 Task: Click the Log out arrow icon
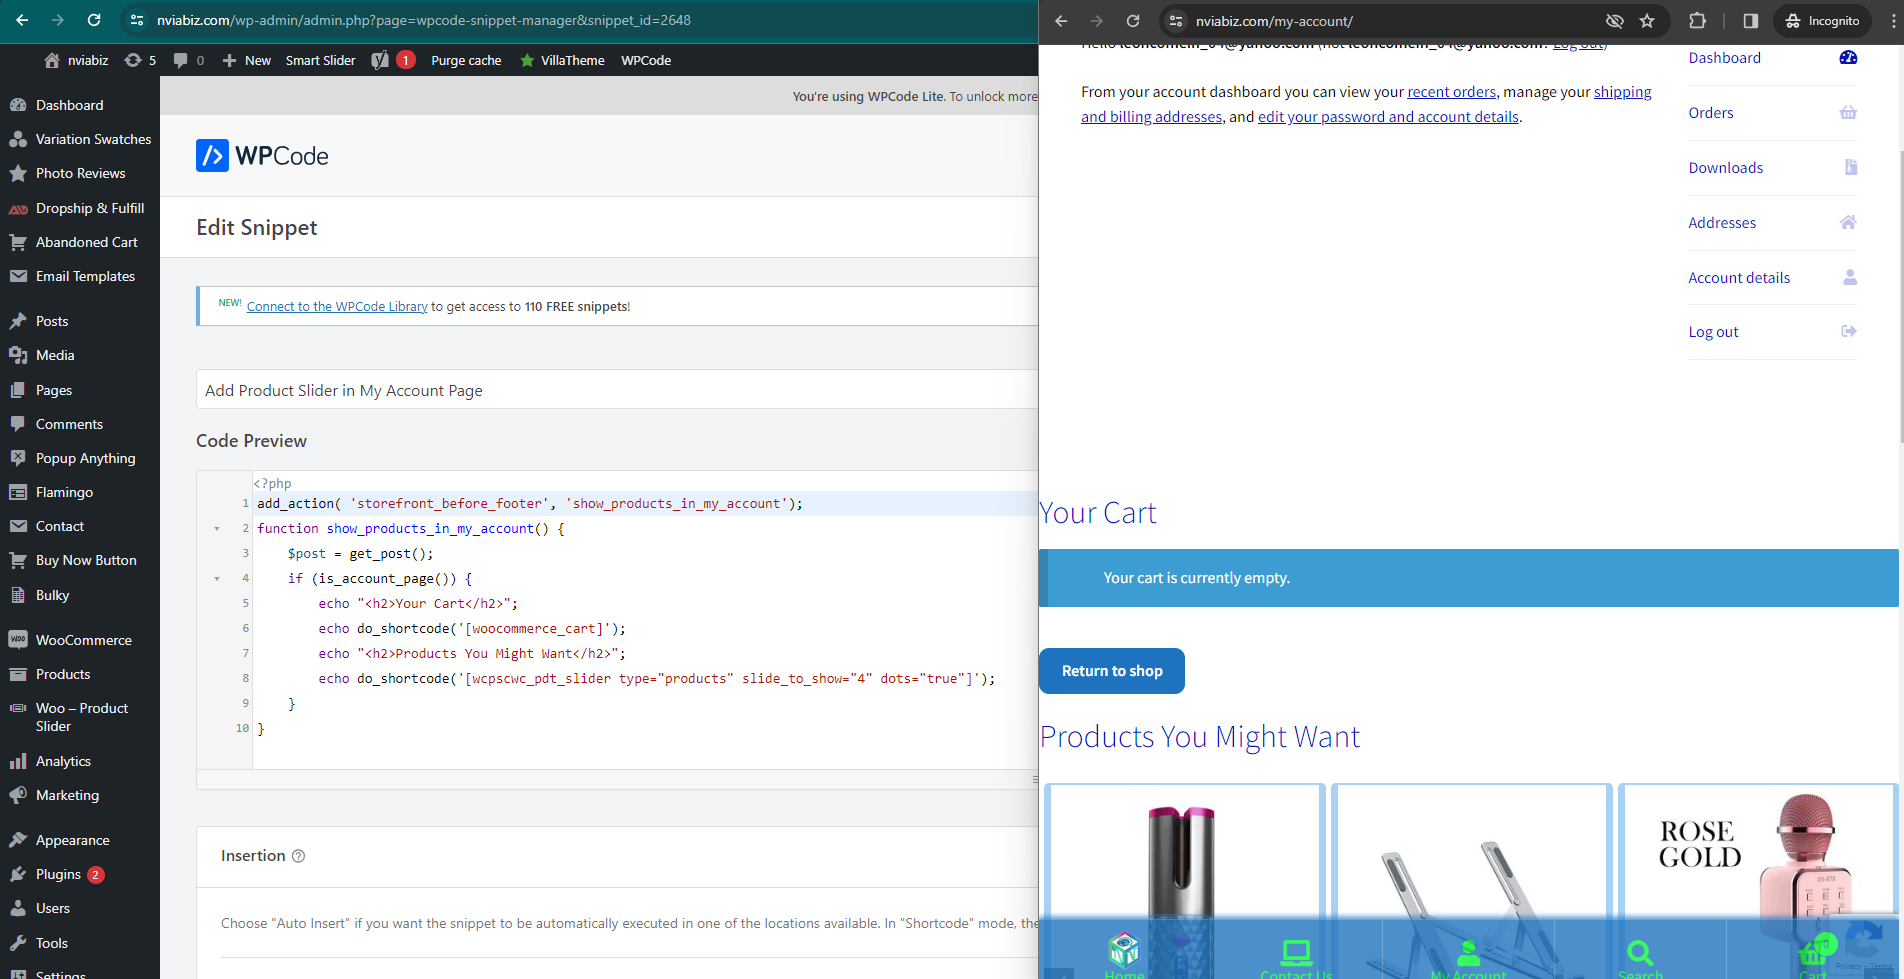click(x=1849, y=331)
